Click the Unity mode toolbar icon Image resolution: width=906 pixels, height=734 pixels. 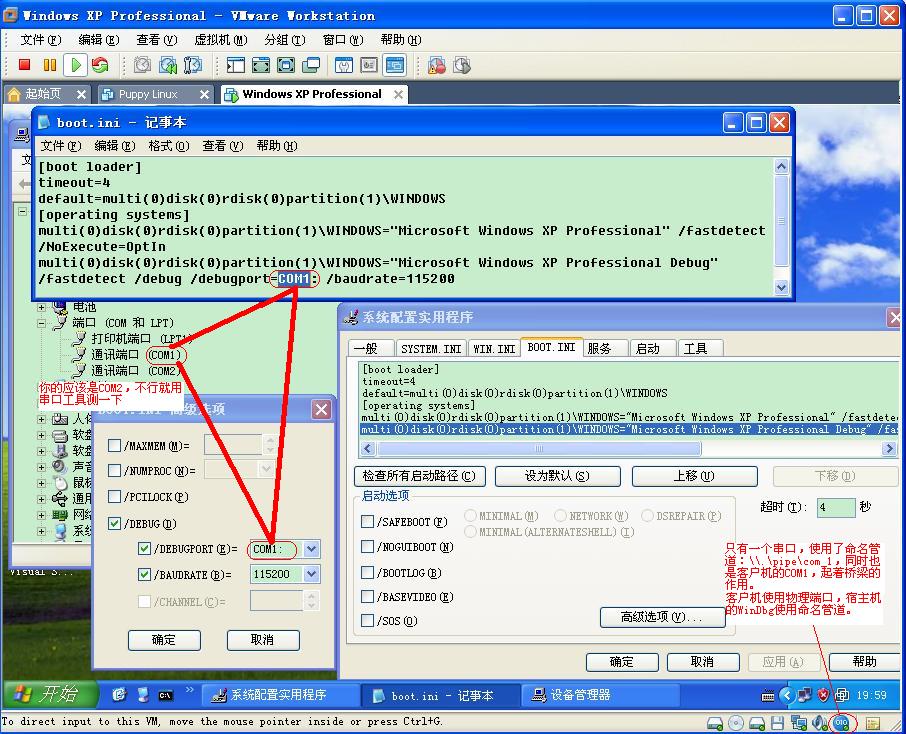(311, 65)
